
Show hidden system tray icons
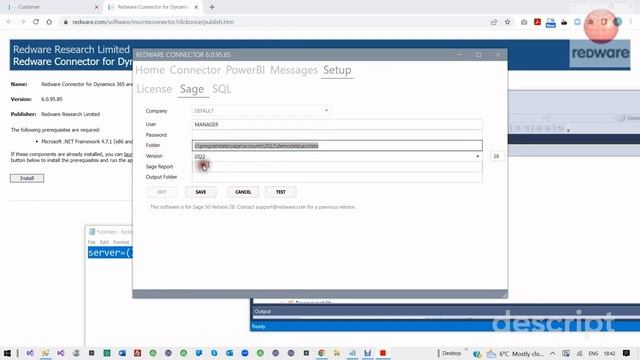pos(553,353)
